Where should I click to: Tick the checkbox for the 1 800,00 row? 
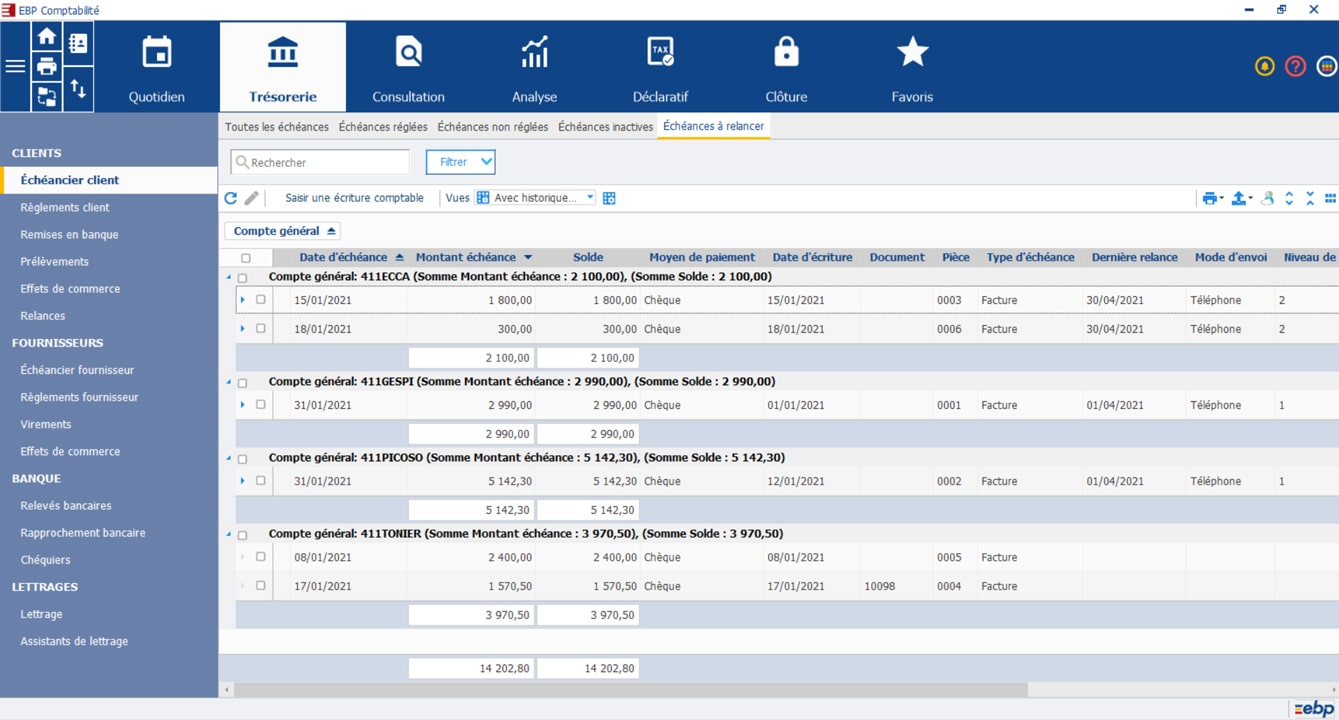(x=261, y=300)
